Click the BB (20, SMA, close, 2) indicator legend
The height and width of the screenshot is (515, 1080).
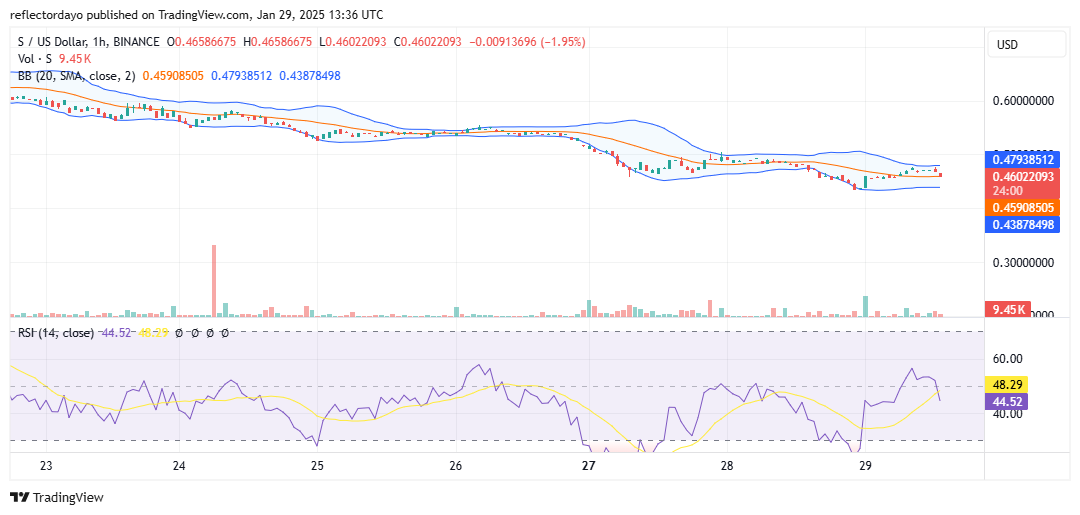[77, 75]
